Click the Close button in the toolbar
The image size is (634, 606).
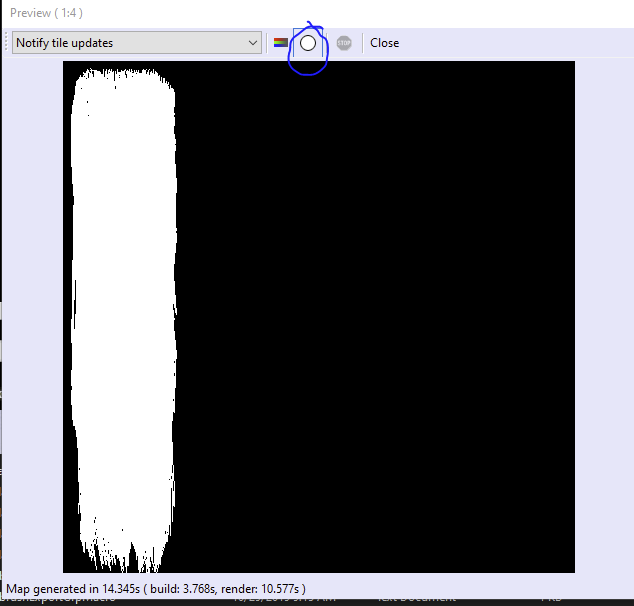tap(384, 43)
